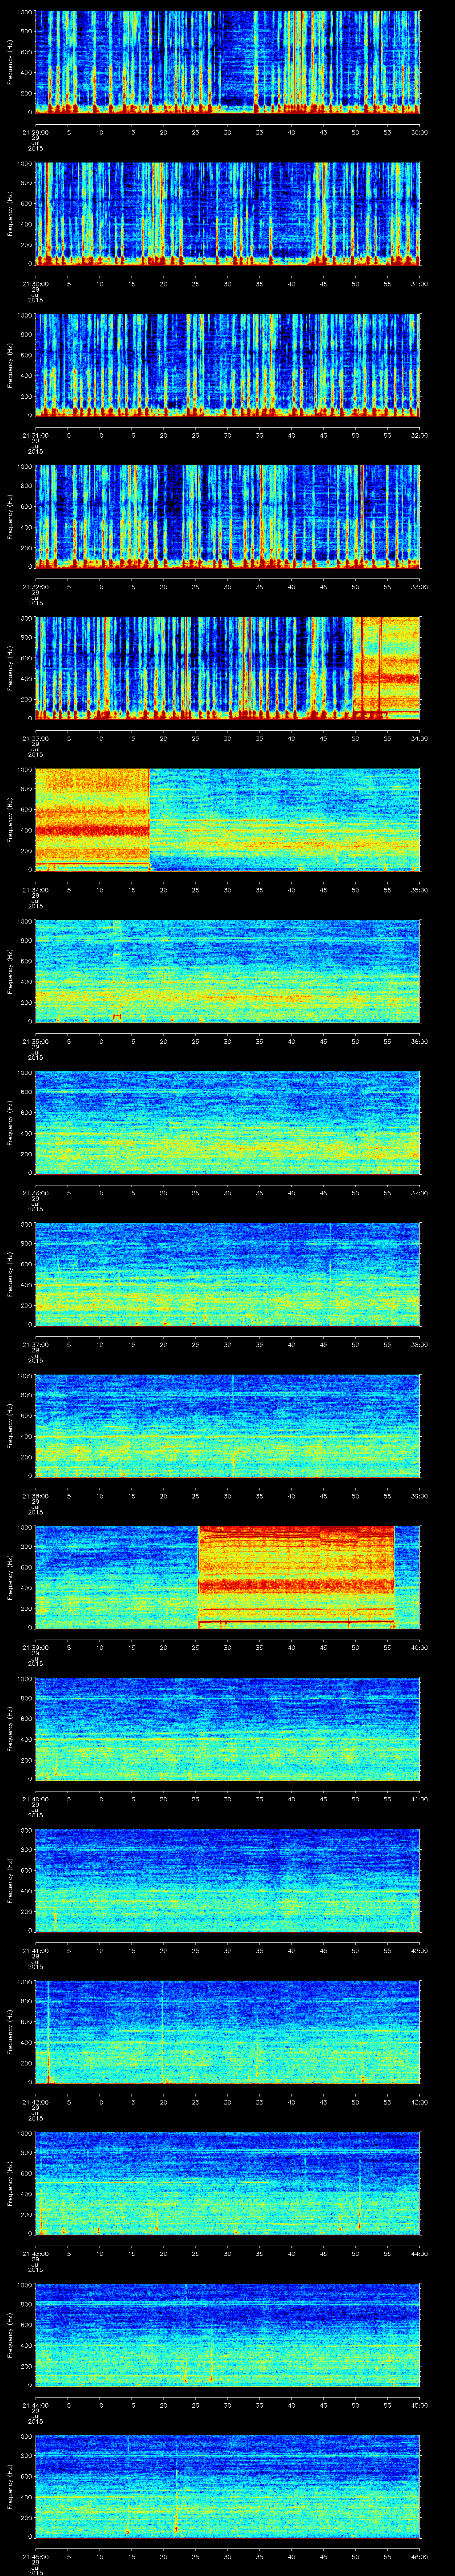Click the "21:42:00" start time label
The width and height of the screenshot is (455, 2576).
35,2102
